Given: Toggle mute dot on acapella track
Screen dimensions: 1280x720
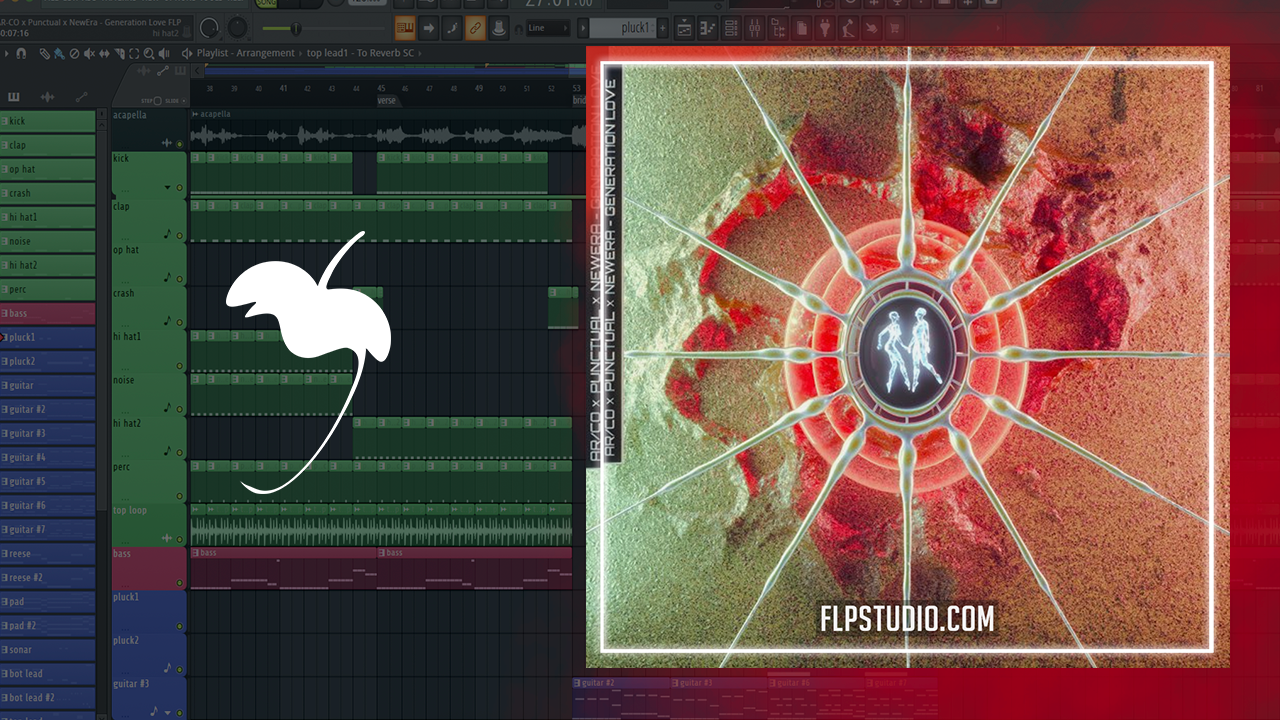Looking at the screenshot, I should 179,144.
